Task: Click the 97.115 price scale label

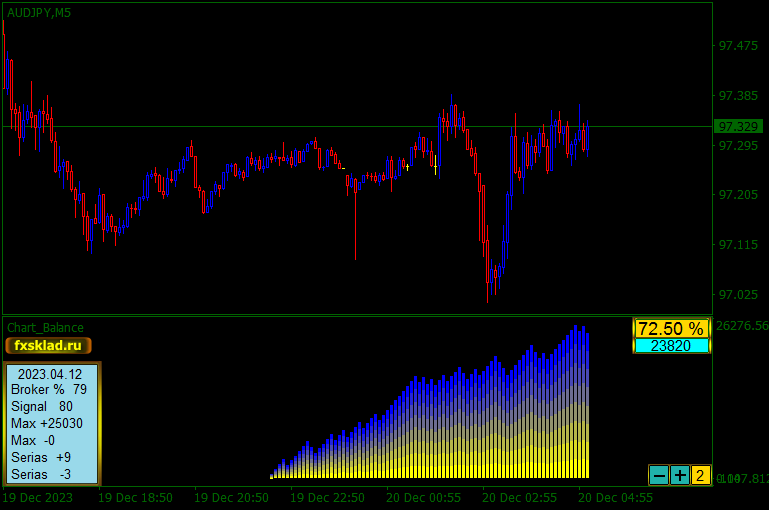Action: (738, 245)
